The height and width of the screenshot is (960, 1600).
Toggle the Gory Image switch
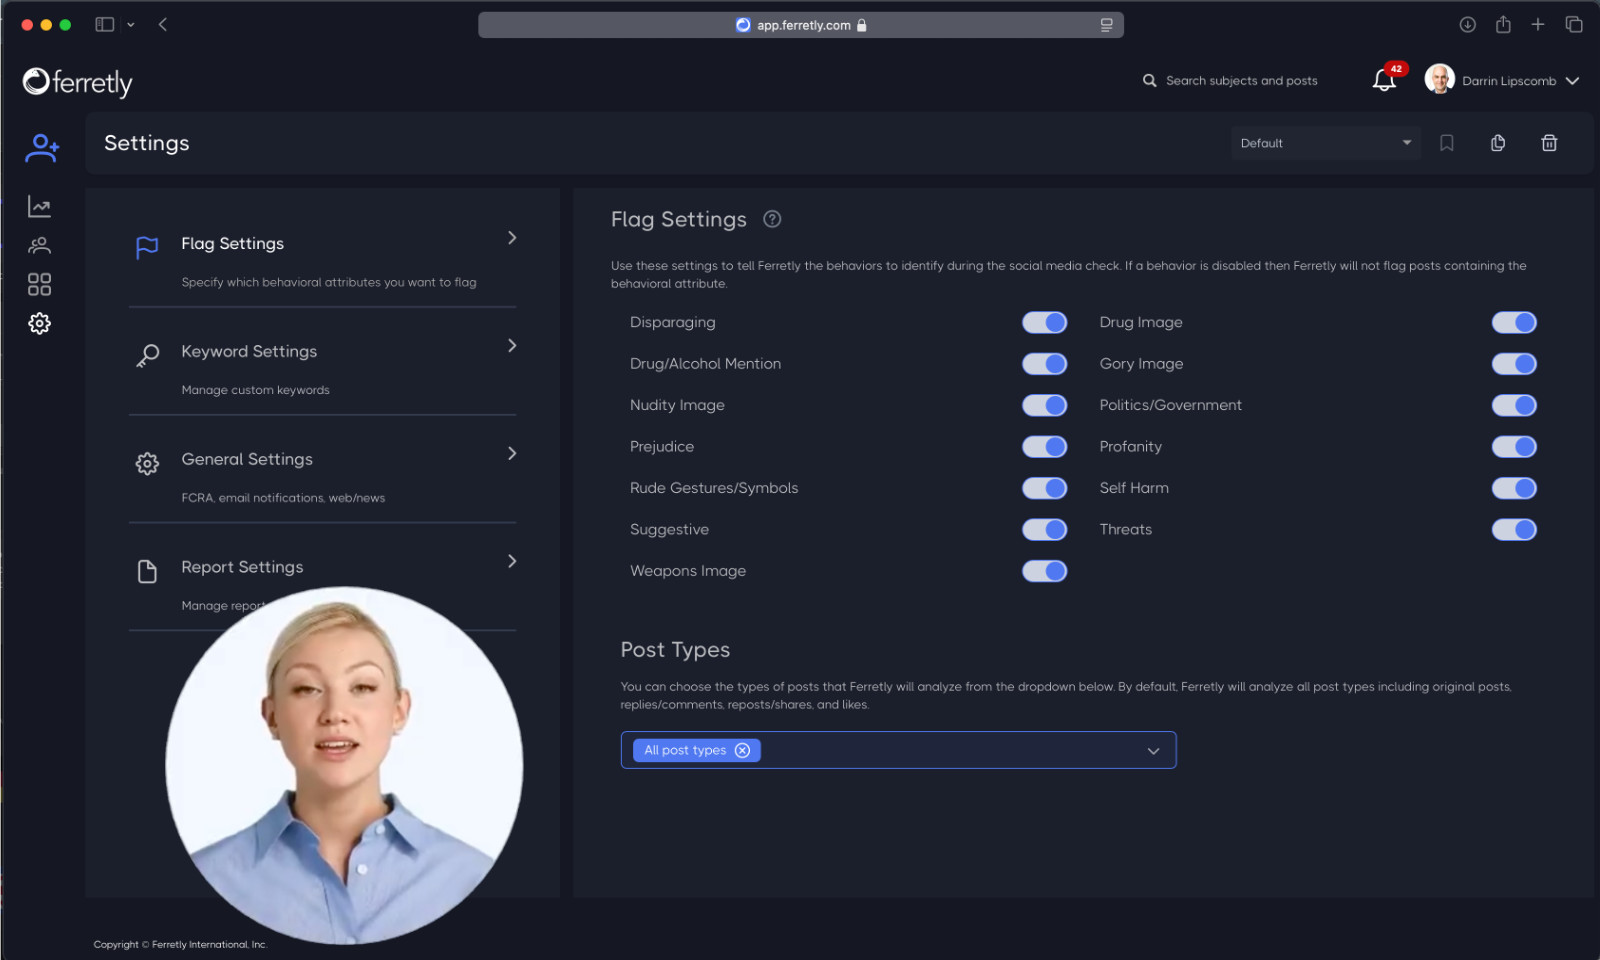click(1514, 364)
